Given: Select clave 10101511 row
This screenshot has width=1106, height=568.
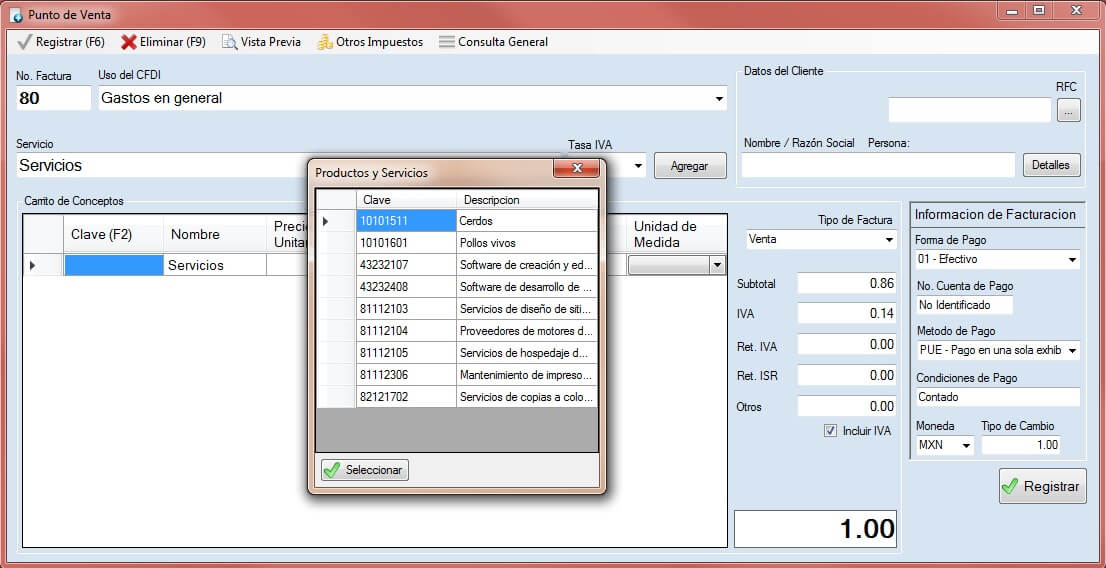Looking at the screenshot, I should [457, 221].
